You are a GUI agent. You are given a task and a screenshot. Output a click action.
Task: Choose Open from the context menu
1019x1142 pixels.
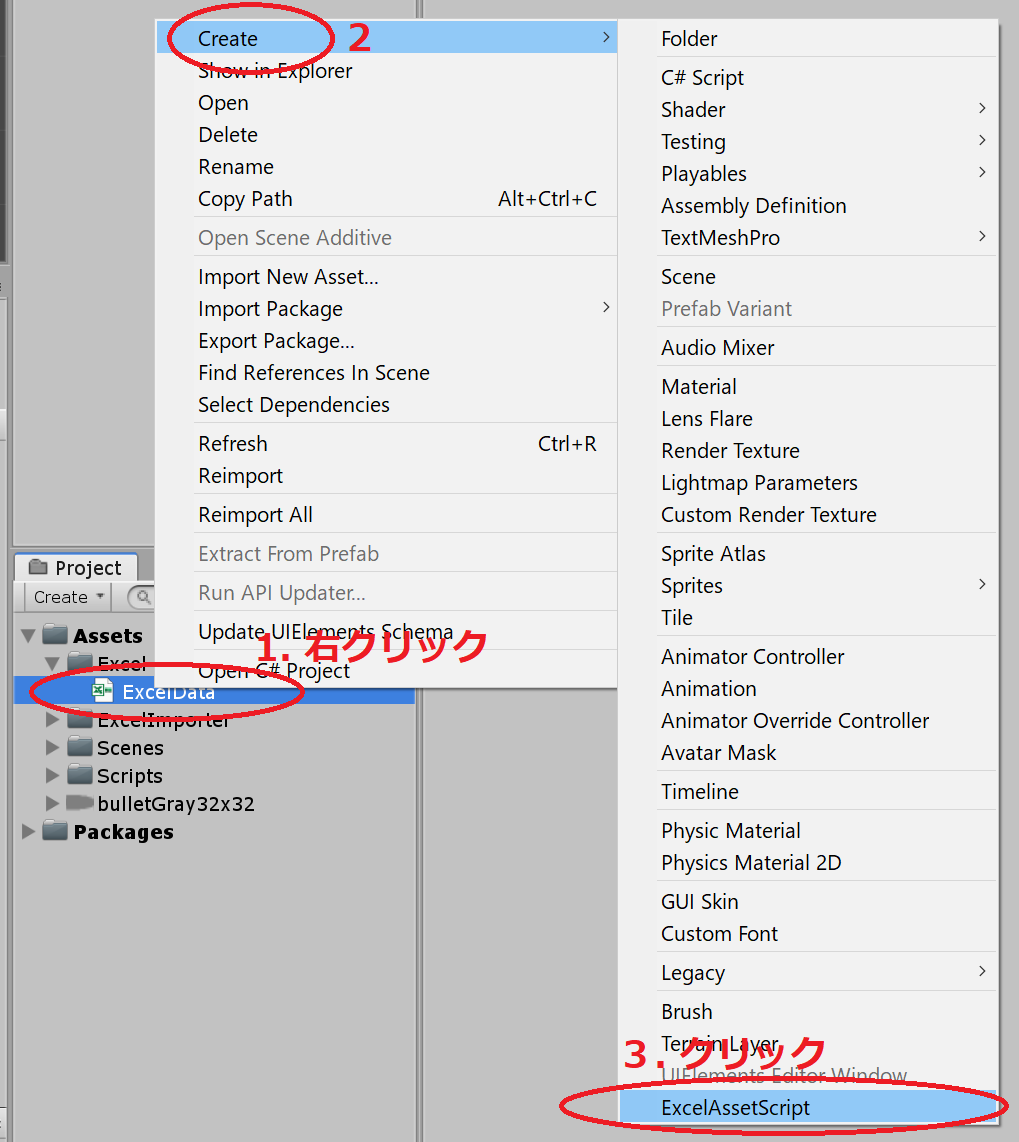pyautogui.click(x=387, y=103)
